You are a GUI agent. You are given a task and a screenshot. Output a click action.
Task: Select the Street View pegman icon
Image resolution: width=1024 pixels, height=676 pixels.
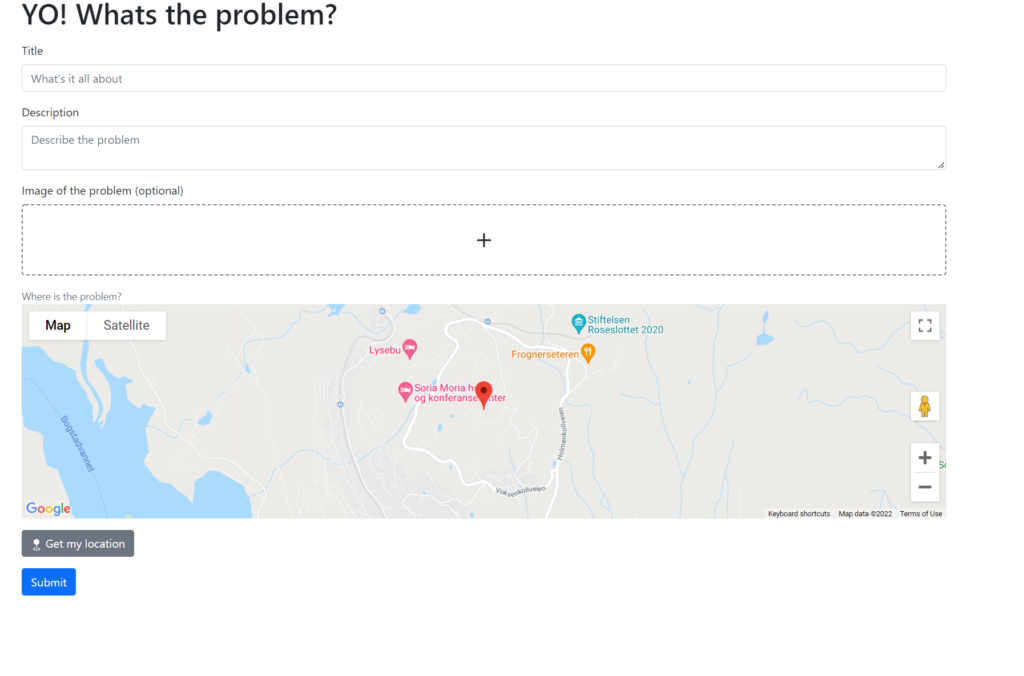(925, 406)
